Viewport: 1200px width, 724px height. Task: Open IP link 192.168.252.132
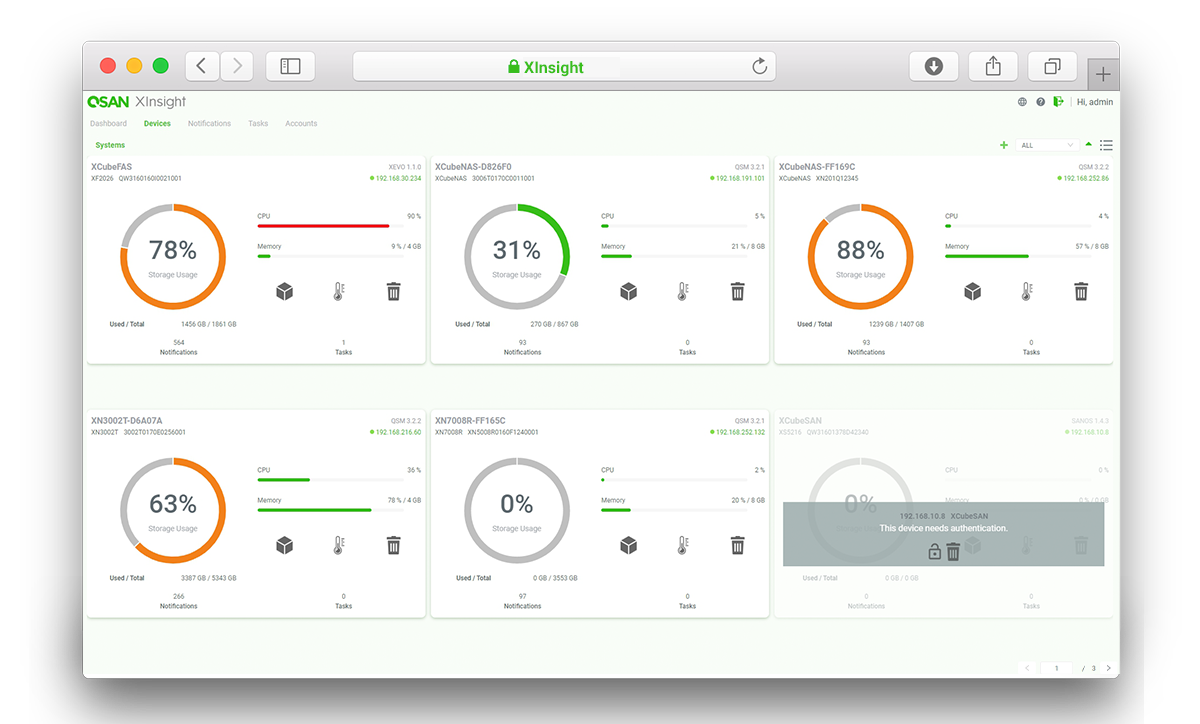coord(738,432)
